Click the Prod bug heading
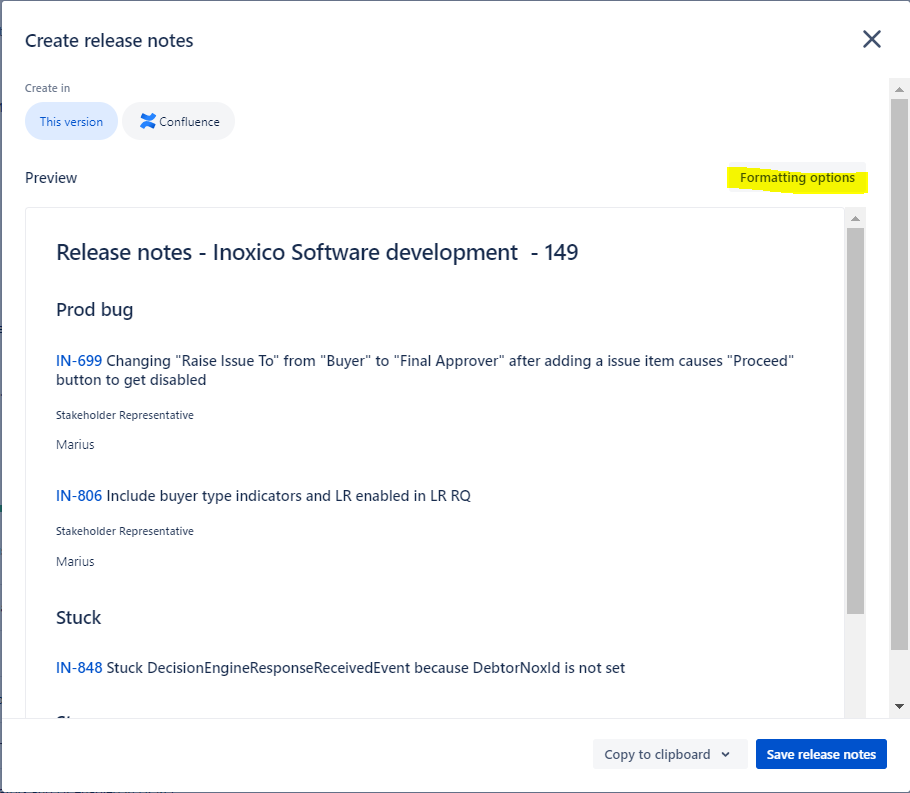The width and height of the screenshot is (910, 793). coord(95,309)
